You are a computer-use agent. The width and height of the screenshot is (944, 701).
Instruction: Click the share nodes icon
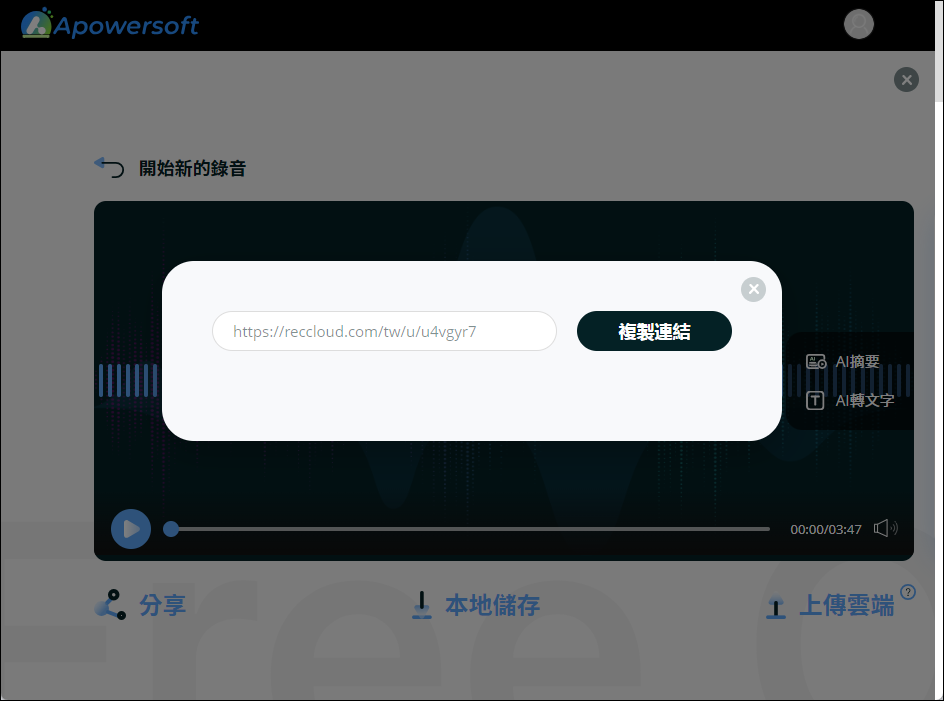point(111,605)
